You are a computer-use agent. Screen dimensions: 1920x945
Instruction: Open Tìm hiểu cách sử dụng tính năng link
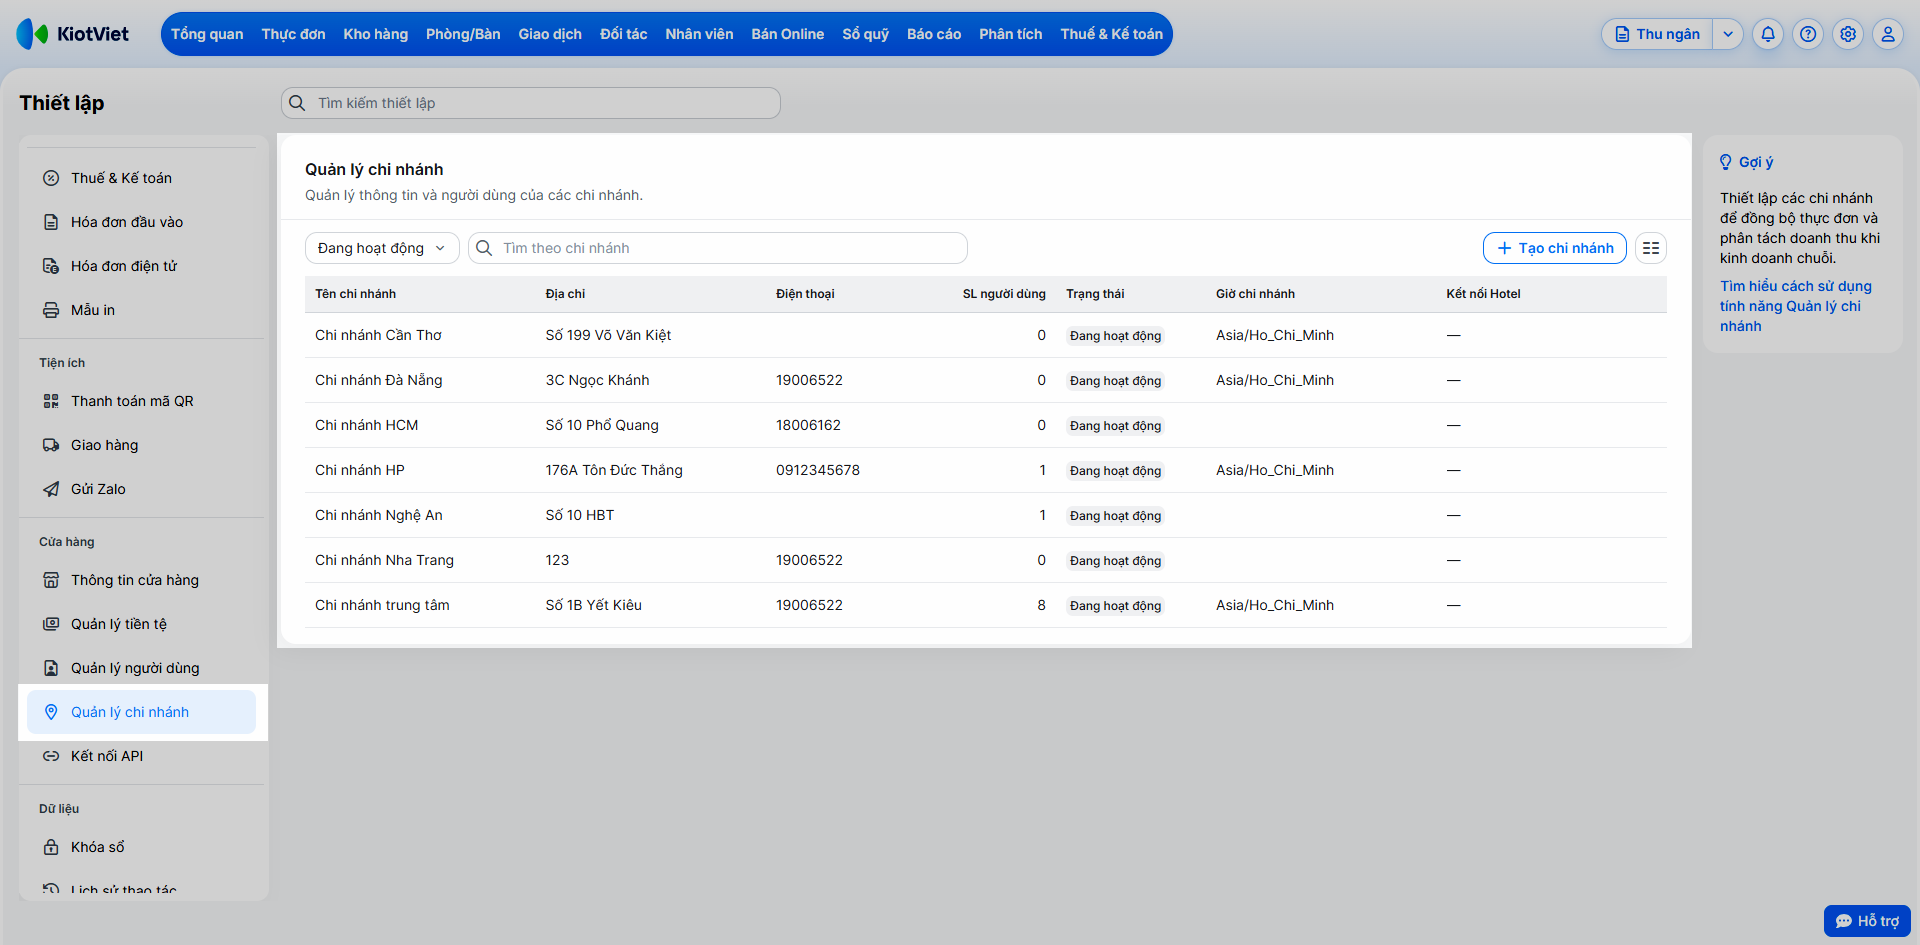coord(1796,306)
